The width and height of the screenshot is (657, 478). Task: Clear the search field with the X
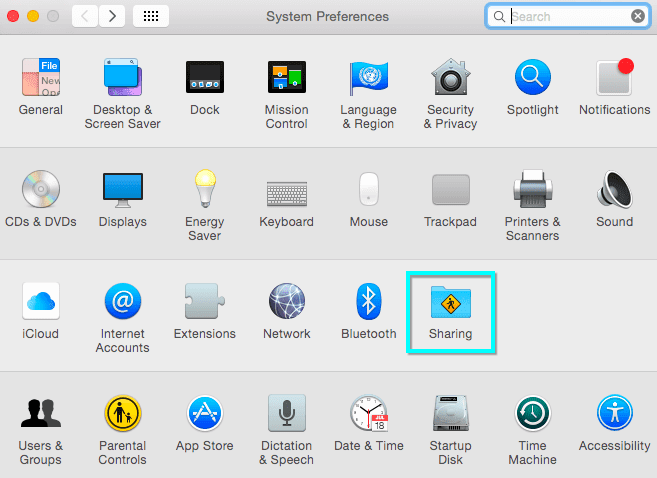pyautogui.click(x=638, y=16)
